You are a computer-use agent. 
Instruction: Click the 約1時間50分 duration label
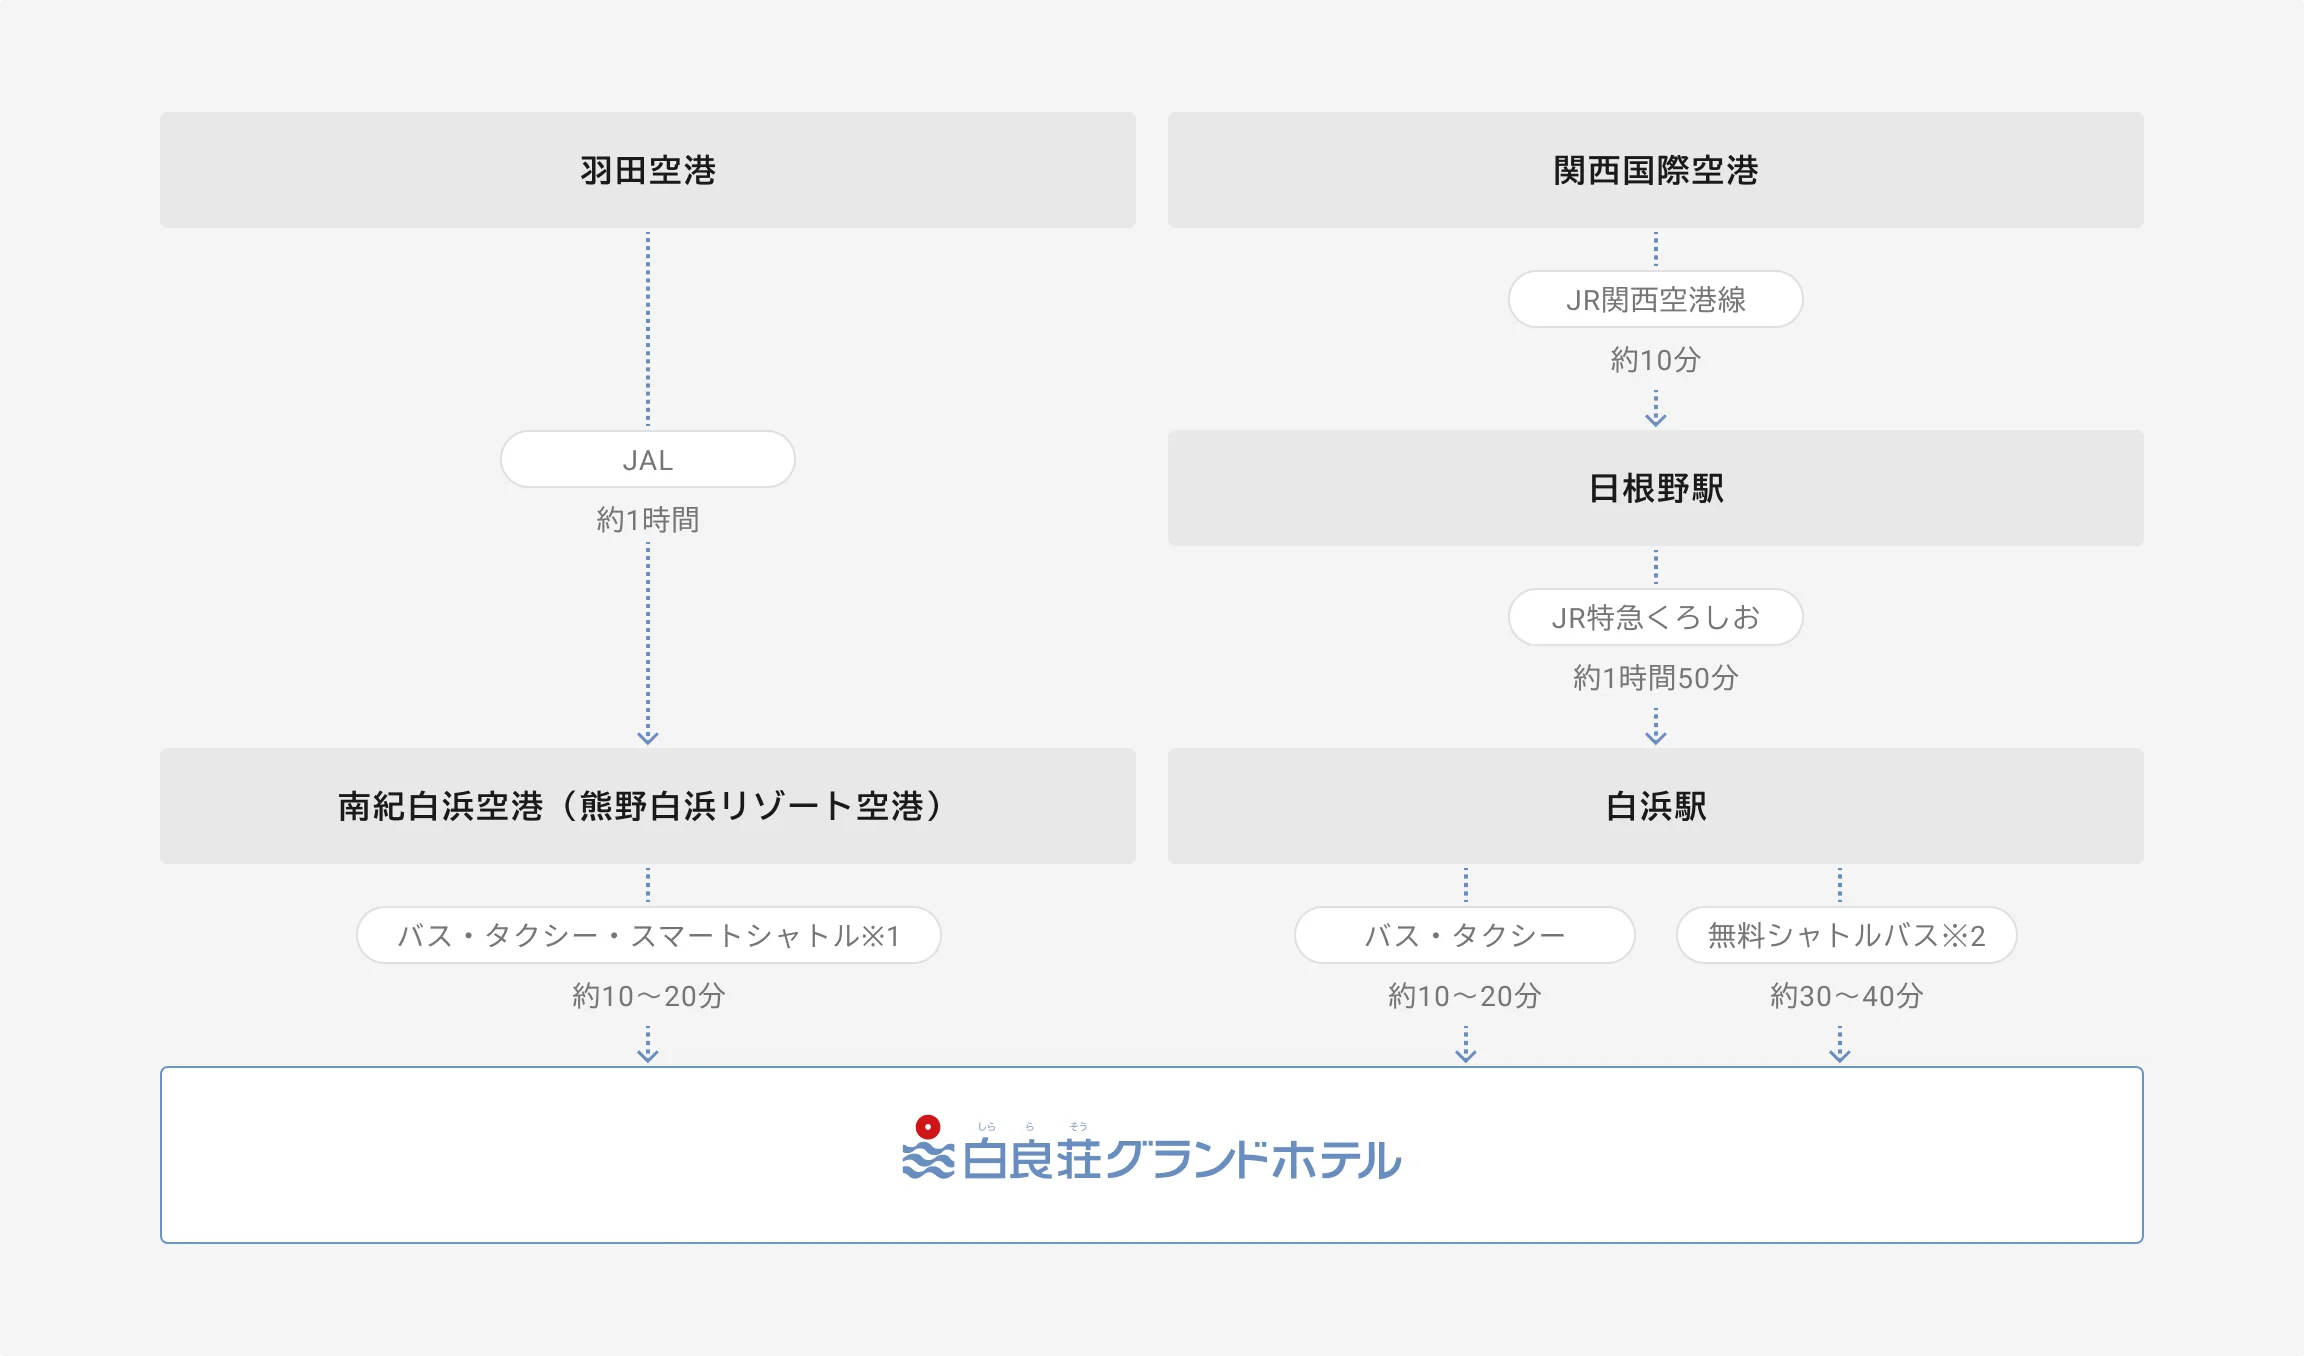[x=1656, y=678]
